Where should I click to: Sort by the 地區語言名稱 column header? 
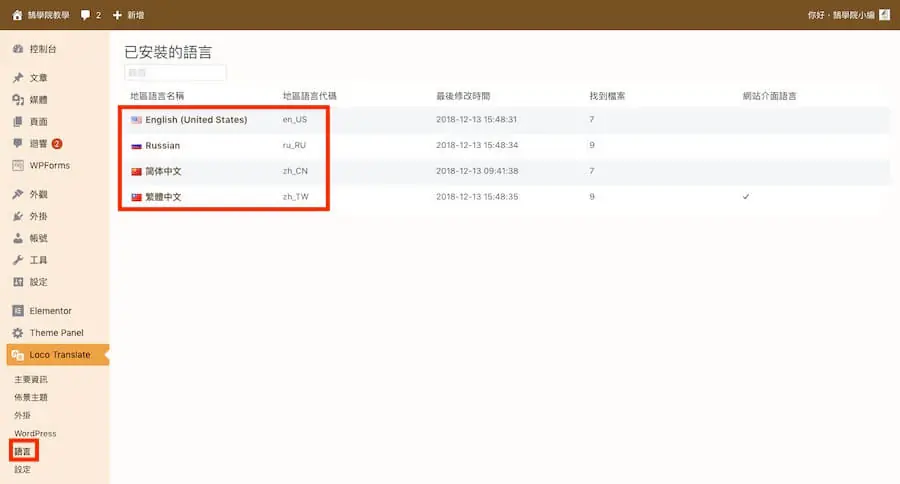157,96
